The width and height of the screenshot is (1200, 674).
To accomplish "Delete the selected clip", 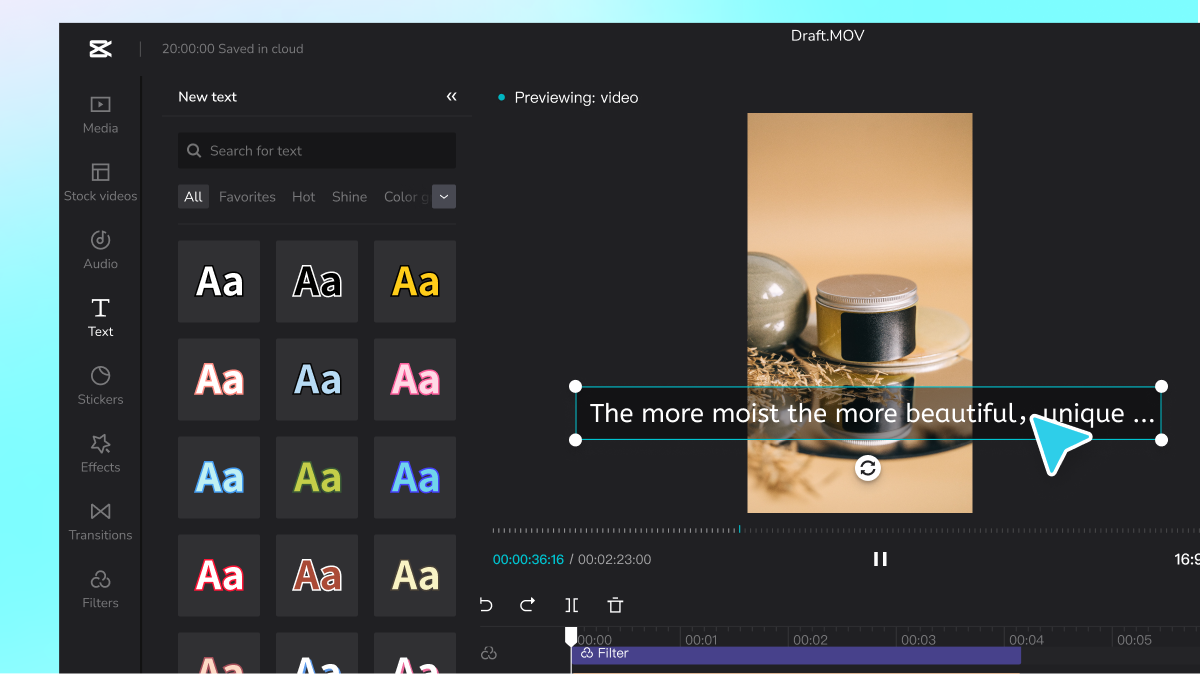I will 615,605.
